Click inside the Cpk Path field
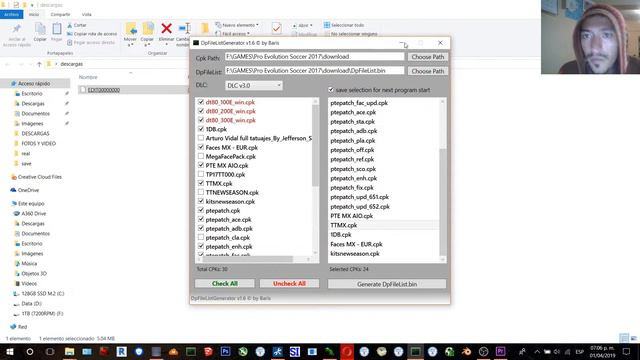640x360 pixels. tap(314, 57)
